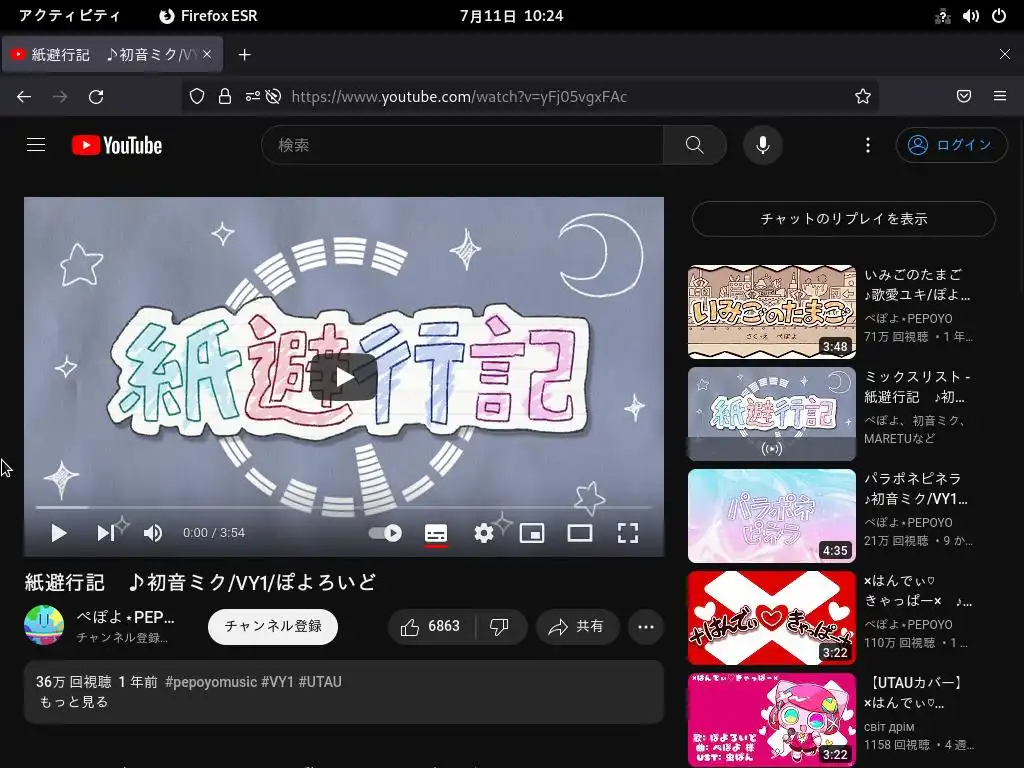The height and width of the screenshot is (768, 1024).
Task: Like the video with 6863 likes
Action: (431, 627)
